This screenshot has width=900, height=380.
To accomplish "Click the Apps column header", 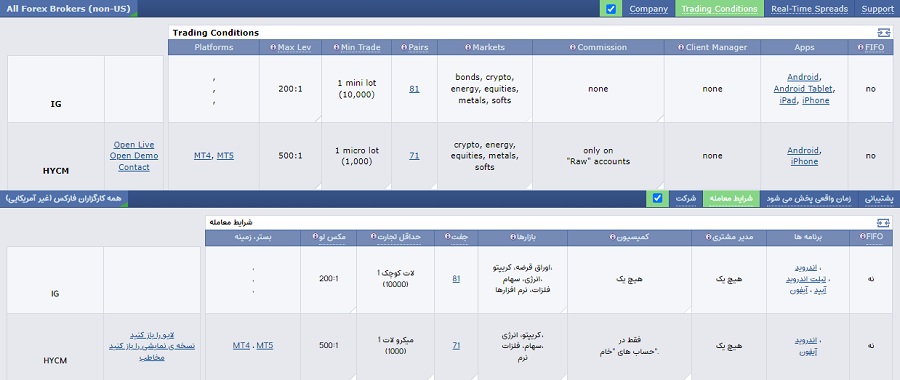I will (x=804, y=47).
